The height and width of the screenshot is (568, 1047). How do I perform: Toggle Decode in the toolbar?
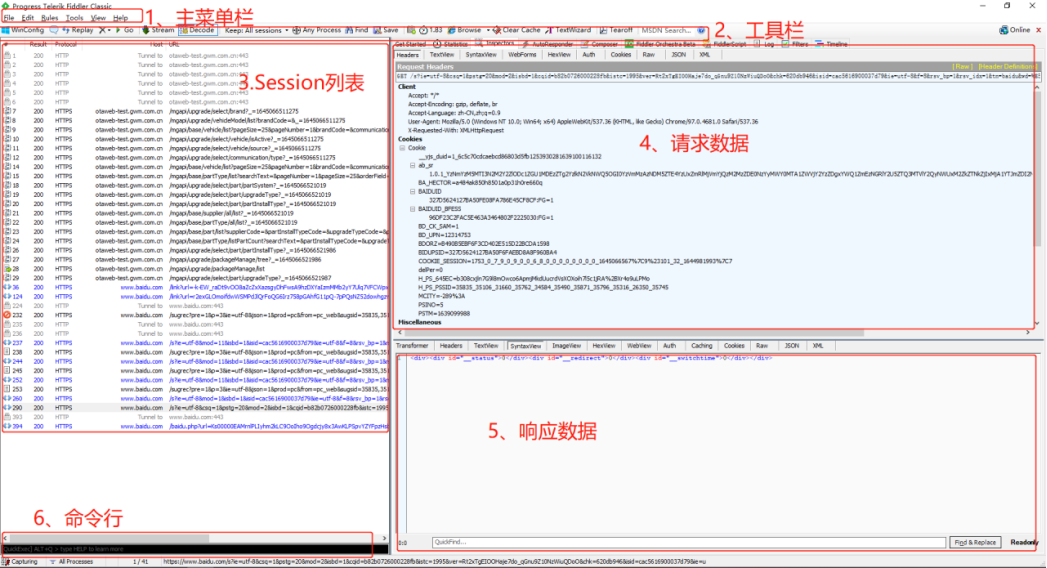coord(197,30)
